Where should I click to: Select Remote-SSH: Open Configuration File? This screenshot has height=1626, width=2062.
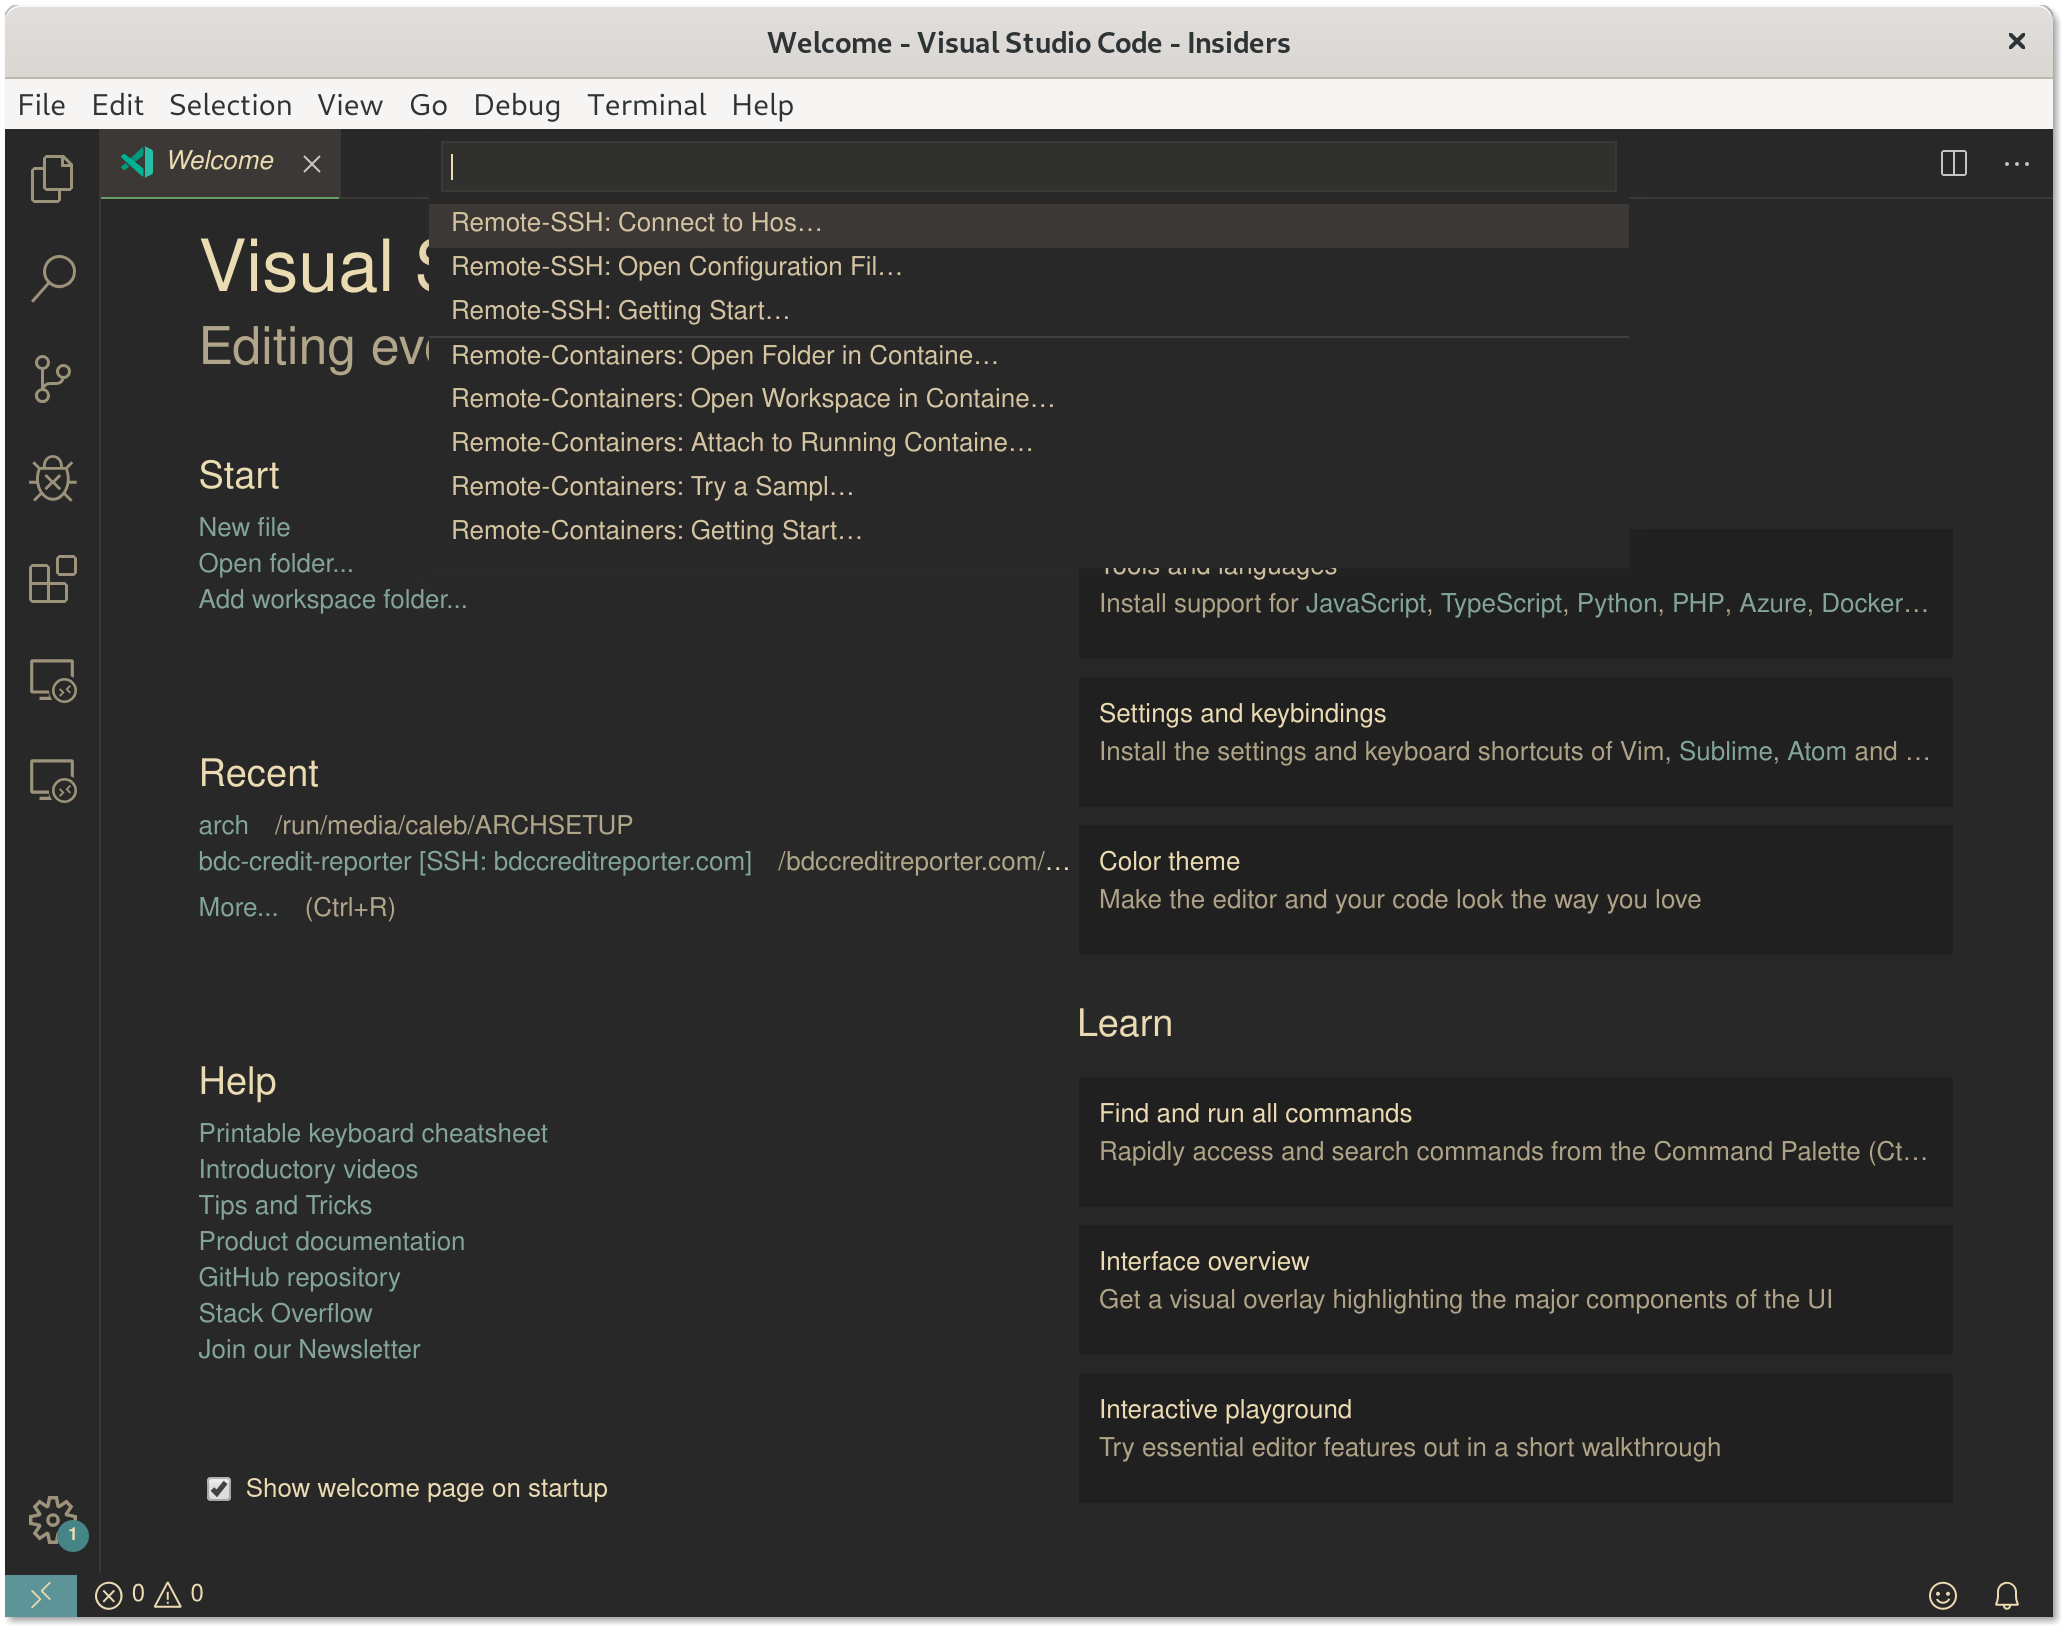click(x=1029, y=267)
